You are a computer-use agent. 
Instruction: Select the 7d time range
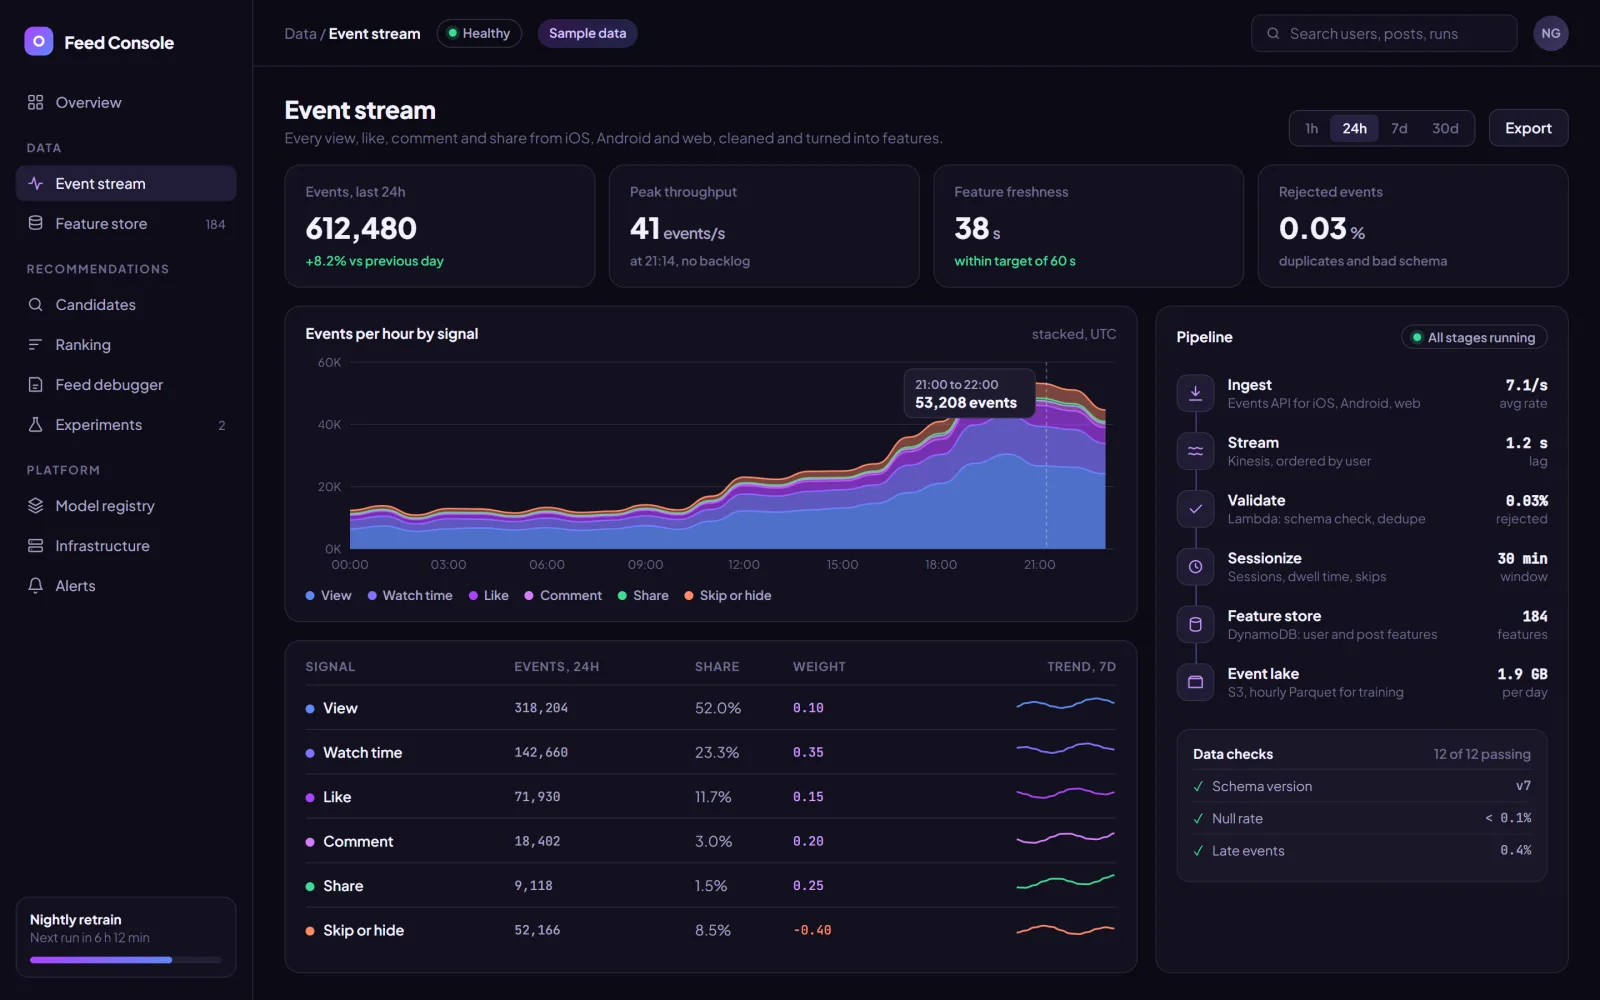(x=1399, y=129)
